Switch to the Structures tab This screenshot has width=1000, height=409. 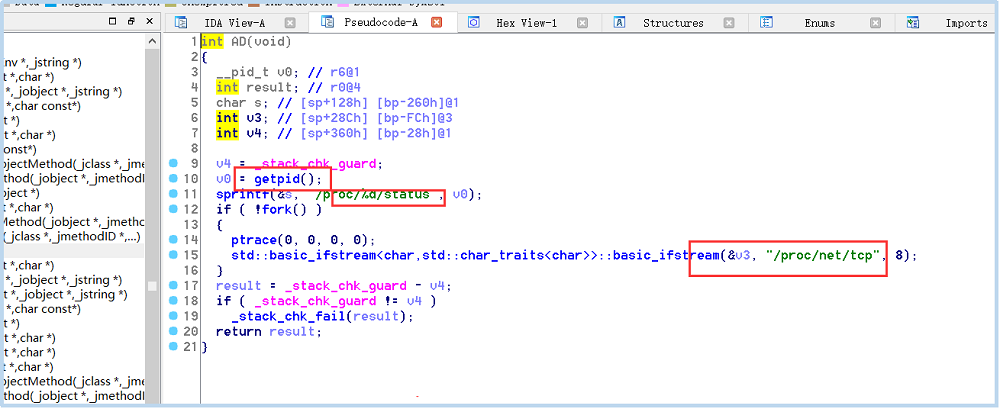pyautogui.click(x=673, y=23)
